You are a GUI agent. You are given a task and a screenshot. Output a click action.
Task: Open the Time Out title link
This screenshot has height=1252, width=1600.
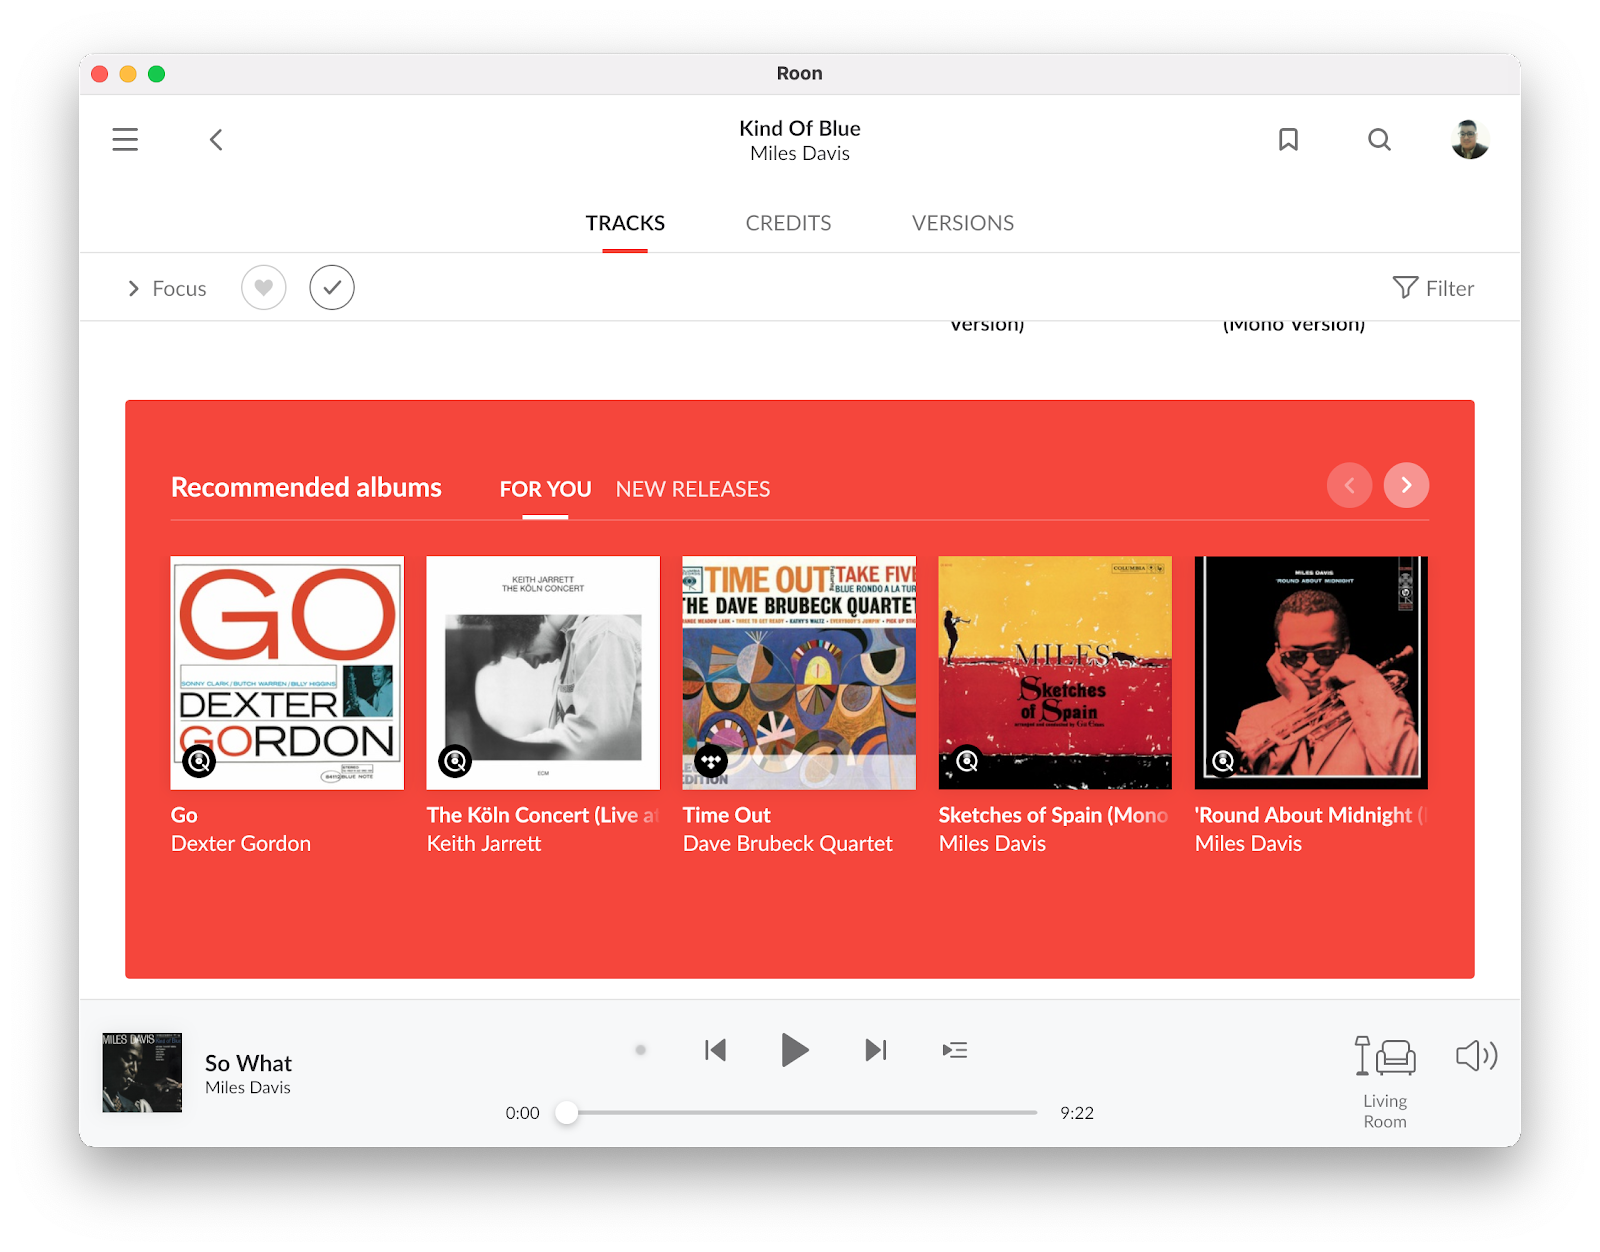pos(727,815)
